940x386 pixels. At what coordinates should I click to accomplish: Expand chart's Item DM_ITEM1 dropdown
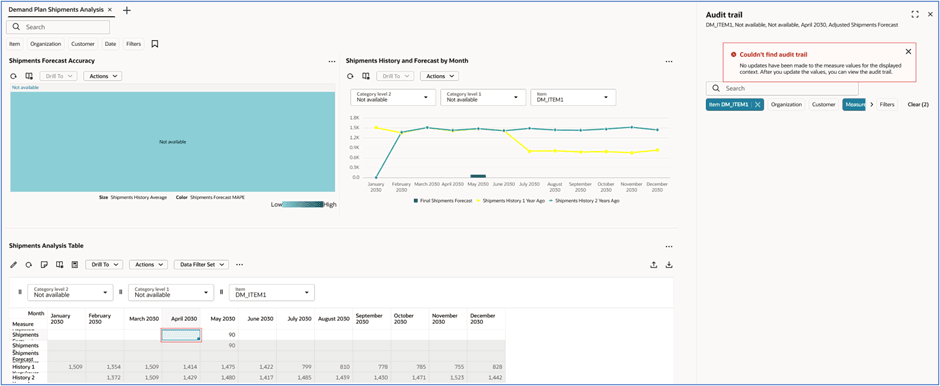pyautogui.click(x=573, y=97)
